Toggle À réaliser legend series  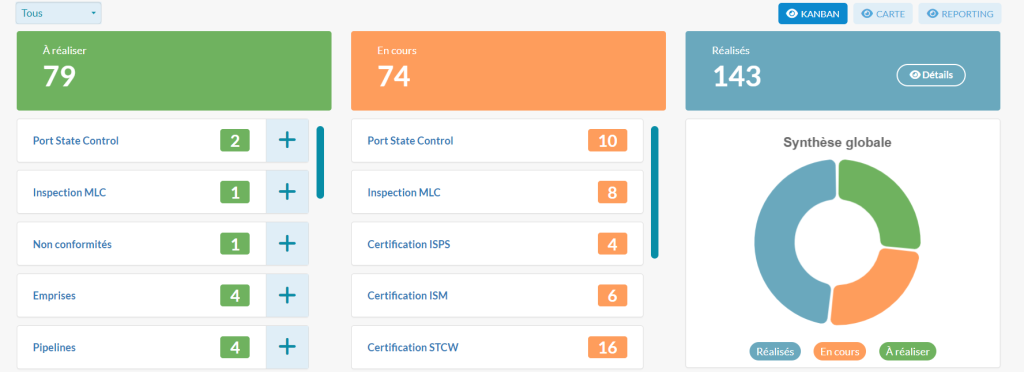[x=908, y=351]
